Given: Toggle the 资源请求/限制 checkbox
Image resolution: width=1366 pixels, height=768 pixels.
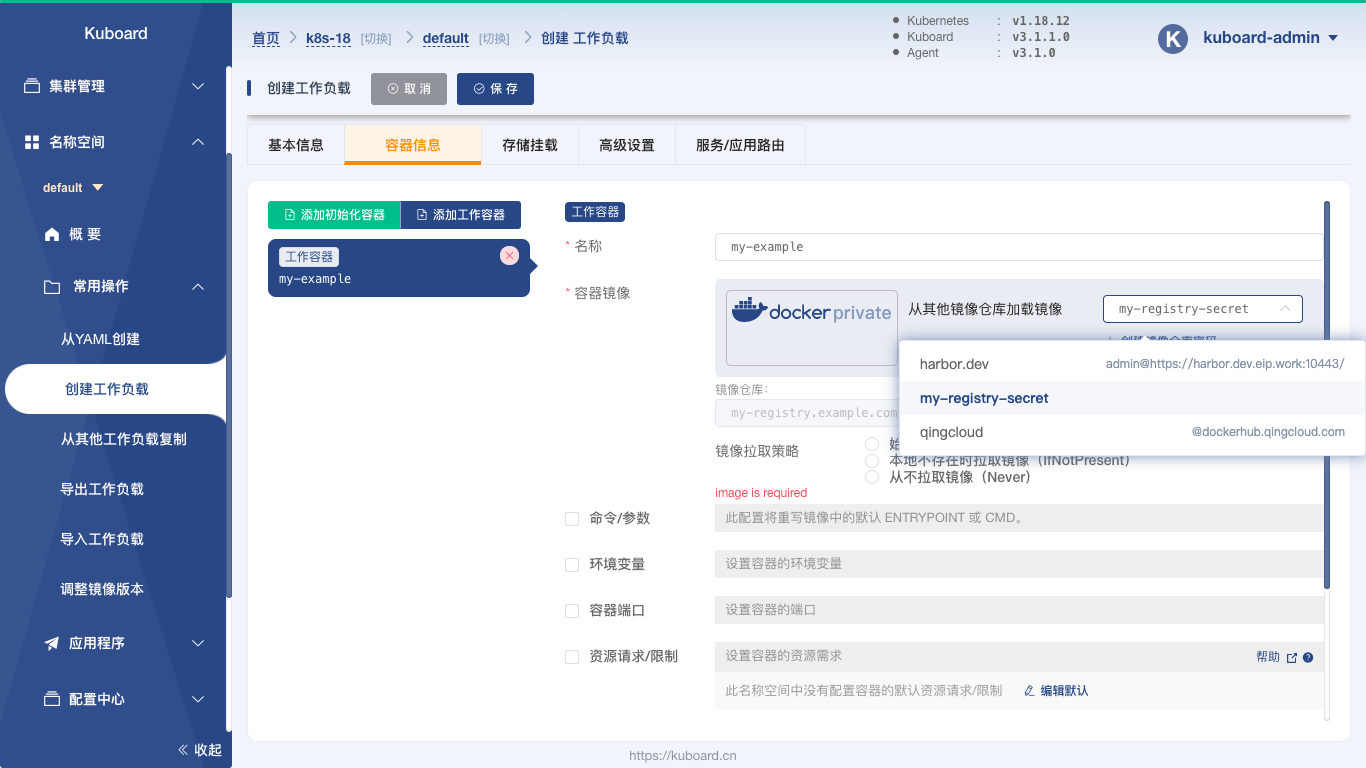Looking at the screenshot, I should point(572,656).
